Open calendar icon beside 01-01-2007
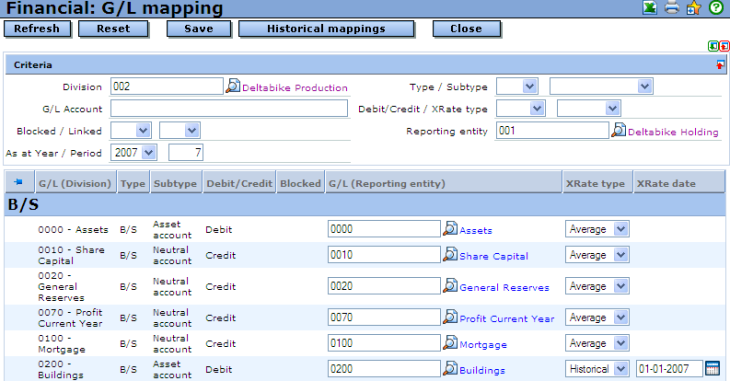 tap(712, 368)
